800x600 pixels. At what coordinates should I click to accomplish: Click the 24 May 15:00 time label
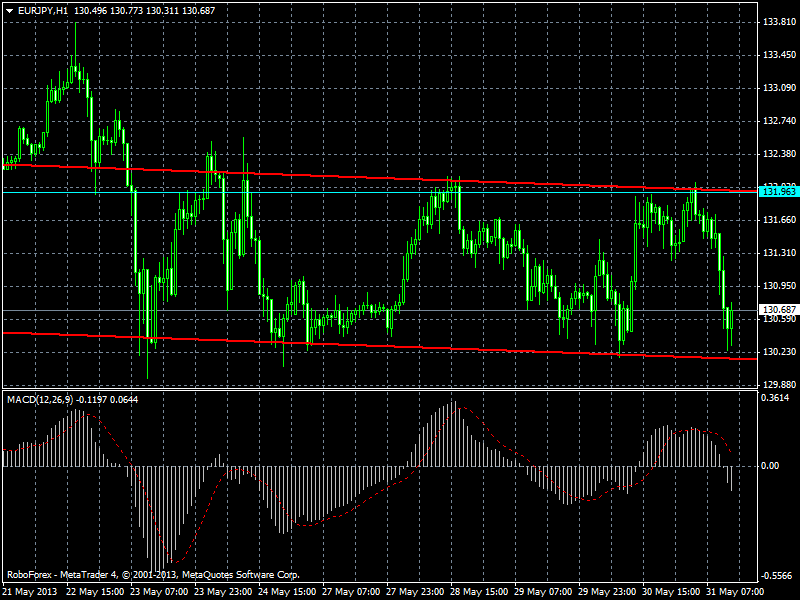(x=287, y=592)
